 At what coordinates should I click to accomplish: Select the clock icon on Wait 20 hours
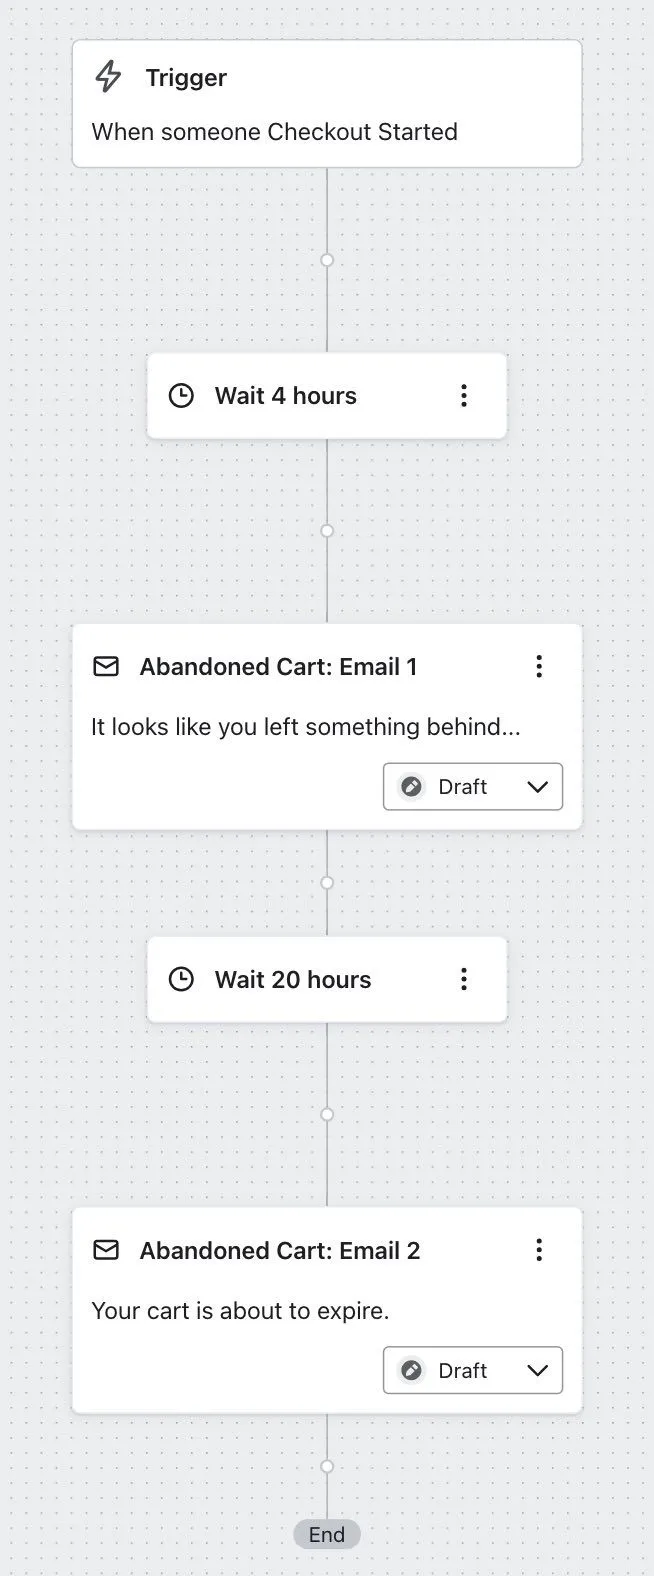181,979
